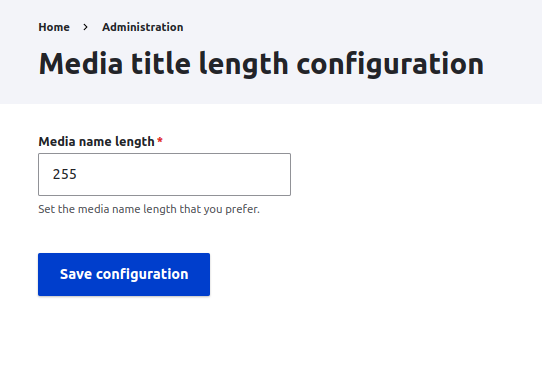Click the word 'title' in heading
The height and width of the screenshot is (374, 542).
161,64
